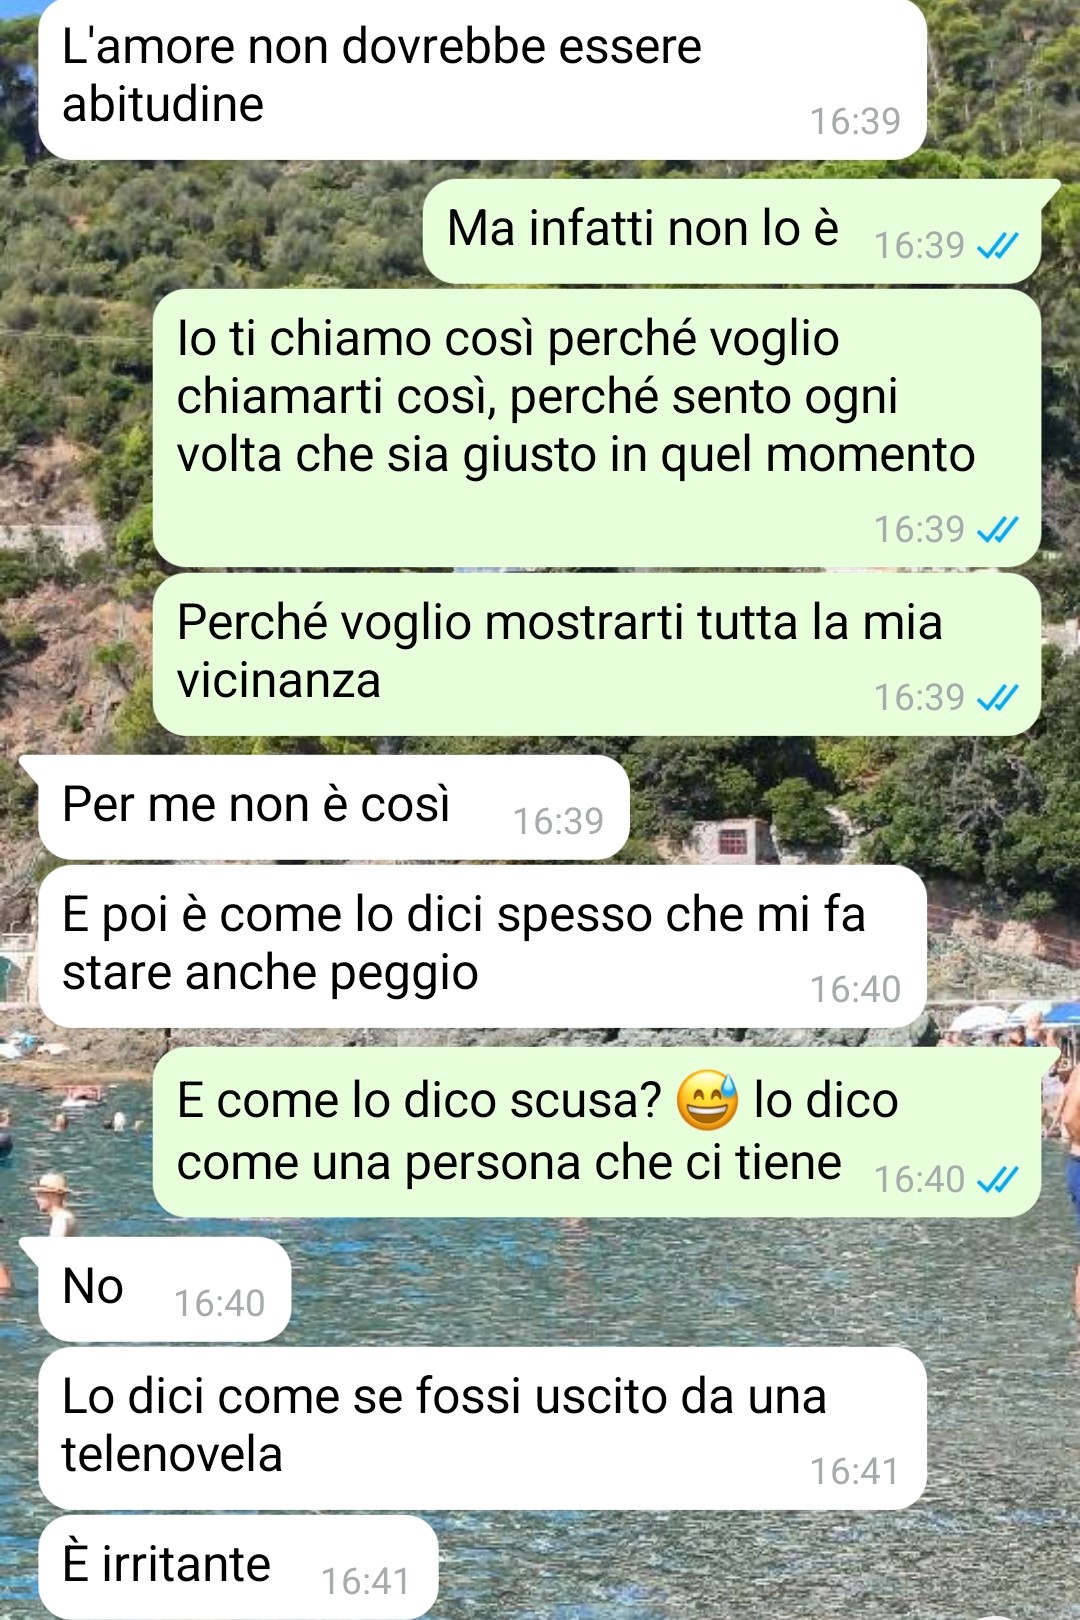Select the 'uscito da una telenovela' message
The image size is (1080, 1620).
482,1428
